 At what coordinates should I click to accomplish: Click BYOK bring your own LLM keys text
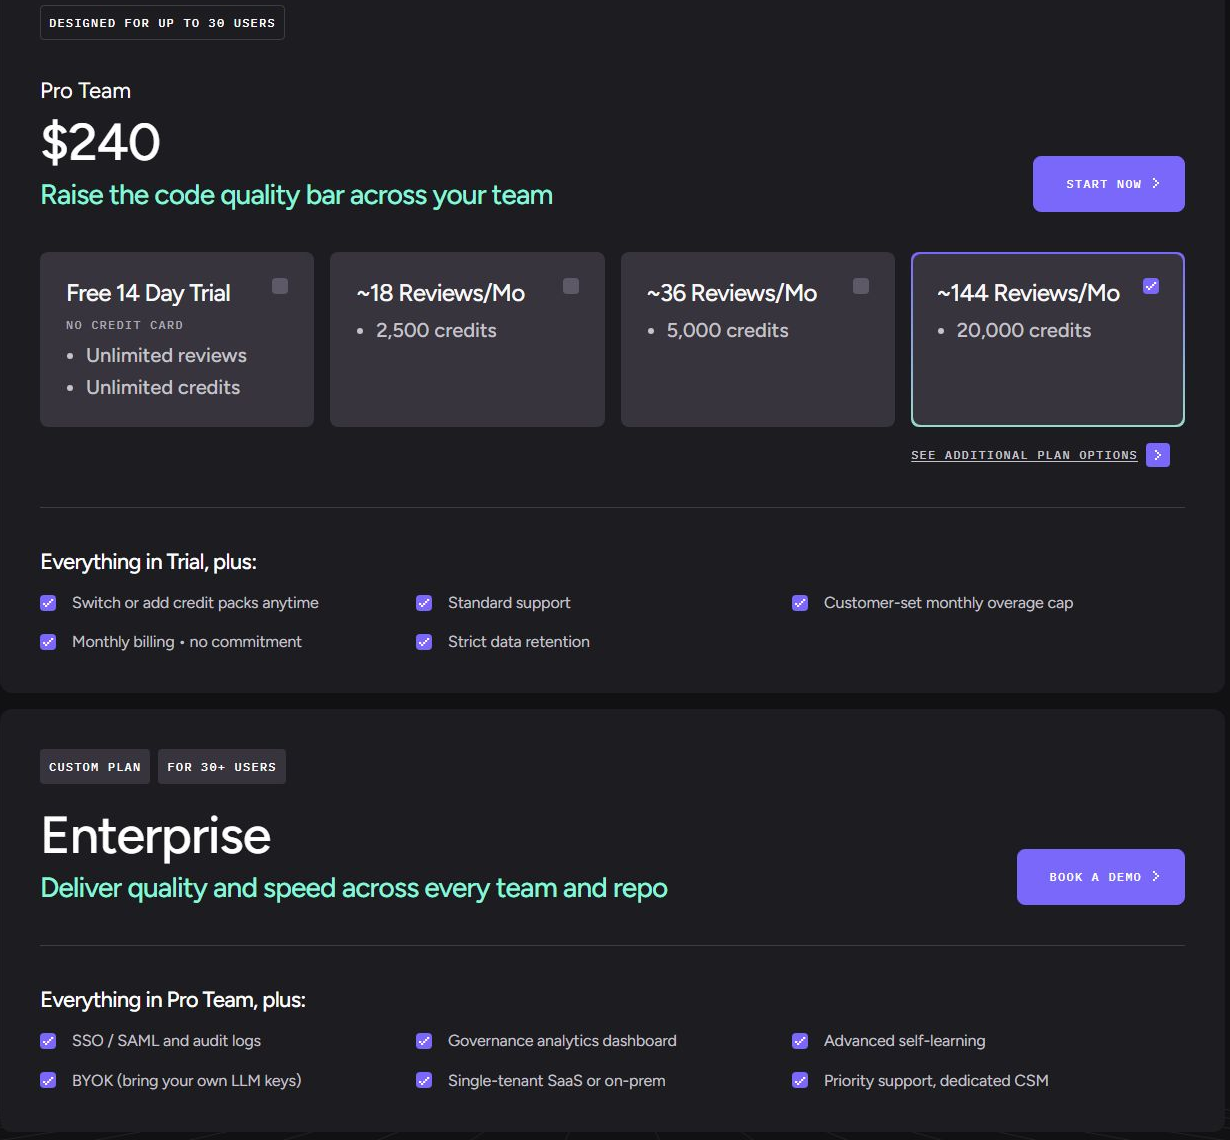point(187,1081)
